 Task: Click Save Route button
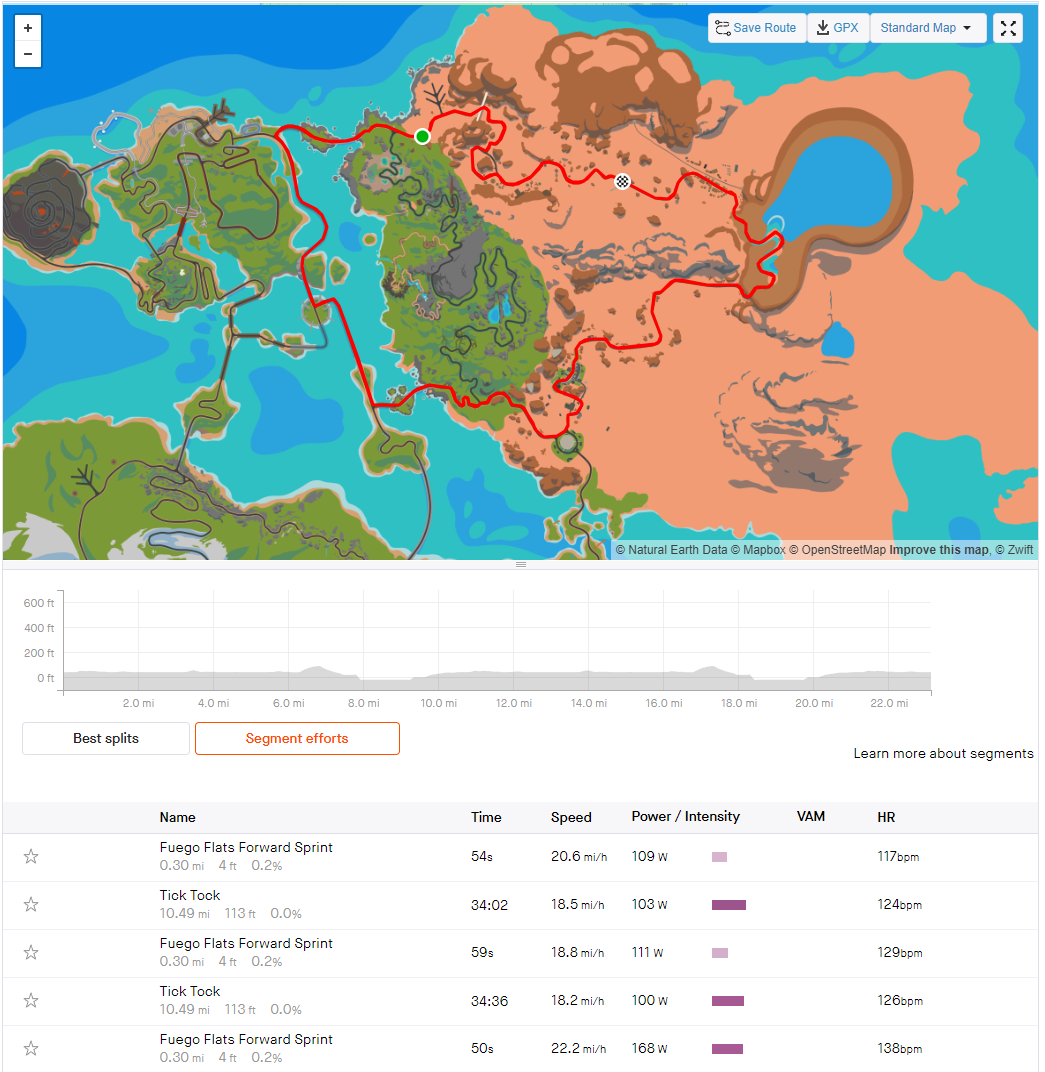pos(757,28)
